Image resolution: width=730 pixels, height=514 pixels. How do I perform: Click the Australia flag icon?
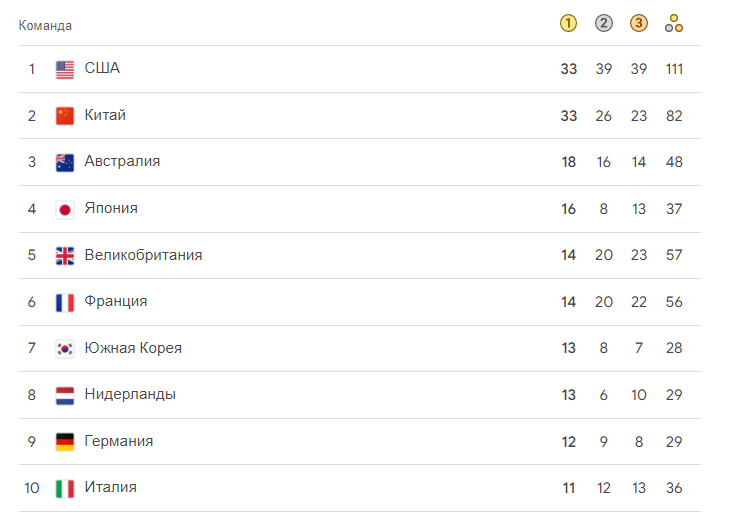(x=65, y=162)
